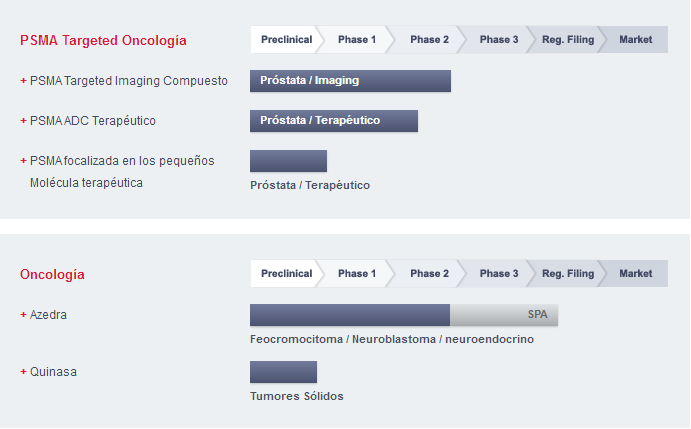Select Phase 2 stage in PSMA Targeted section
This screenshot has width=691, height=429.
point(429,40)
